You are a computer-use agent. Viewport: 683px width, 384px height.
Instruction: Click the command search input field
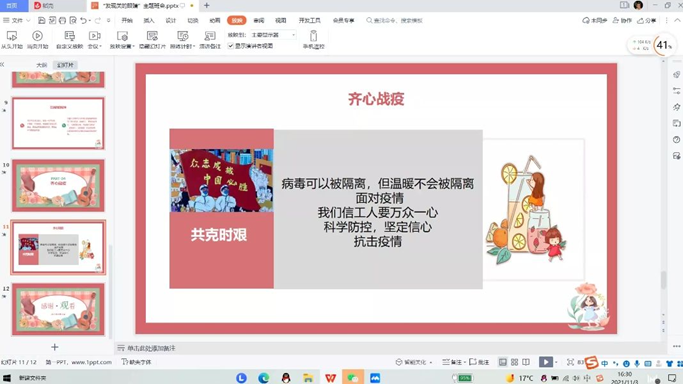[x=399, y=20]
